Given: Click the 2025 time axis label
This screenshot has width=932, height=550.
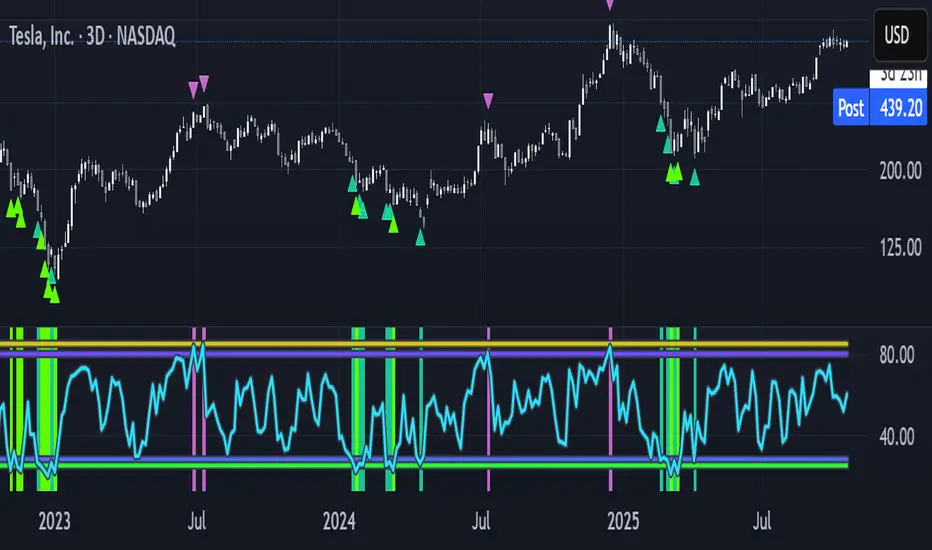Looking at the screenshot, I should (623, 521).
